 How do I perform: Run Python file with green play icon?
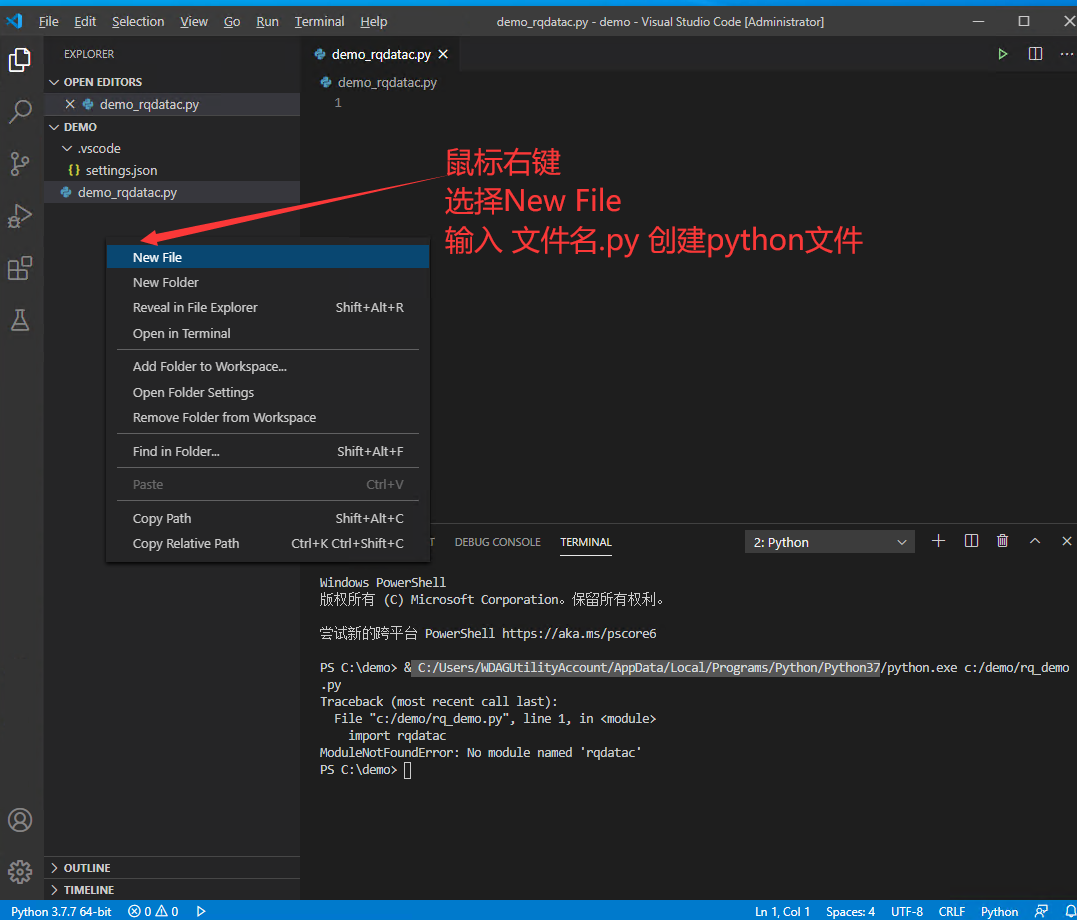(x=1002, y=54)
